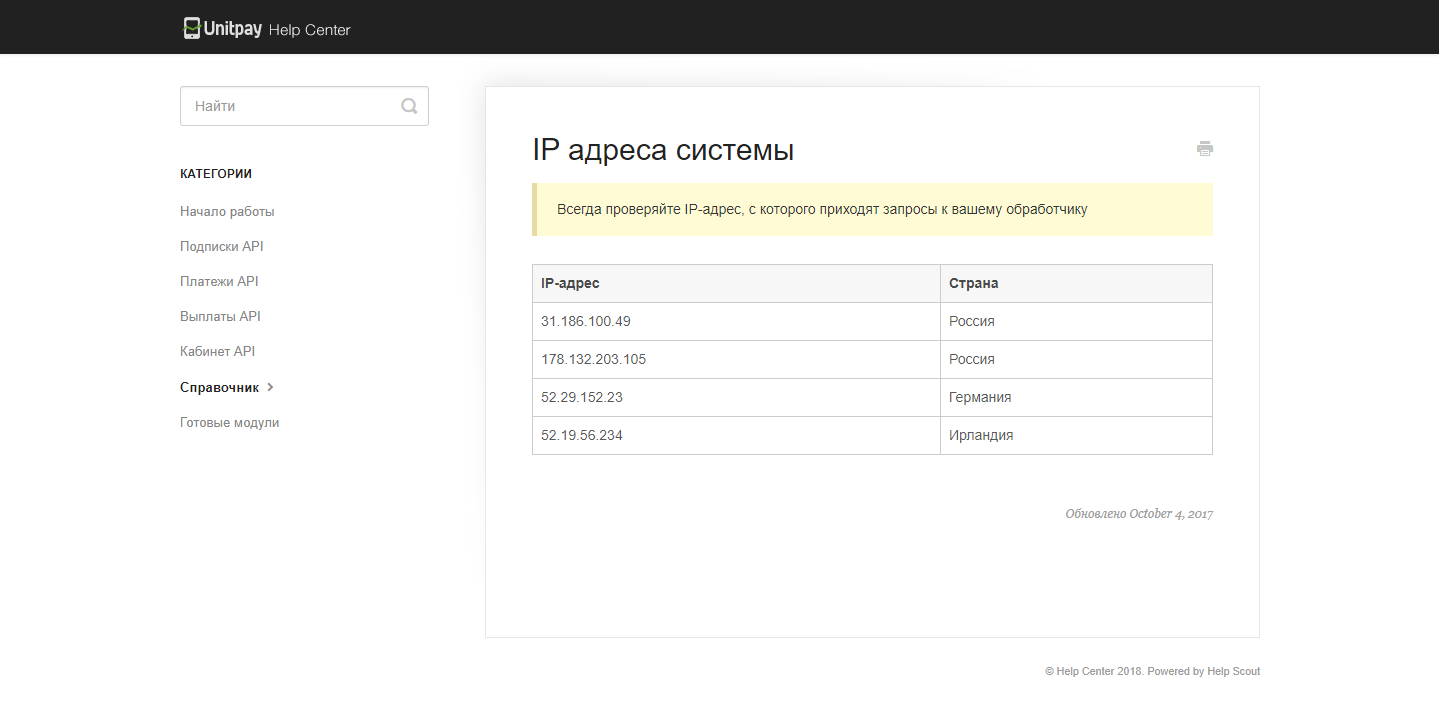
Task: Open the Кабинет API category
Action: click(217, 351)
